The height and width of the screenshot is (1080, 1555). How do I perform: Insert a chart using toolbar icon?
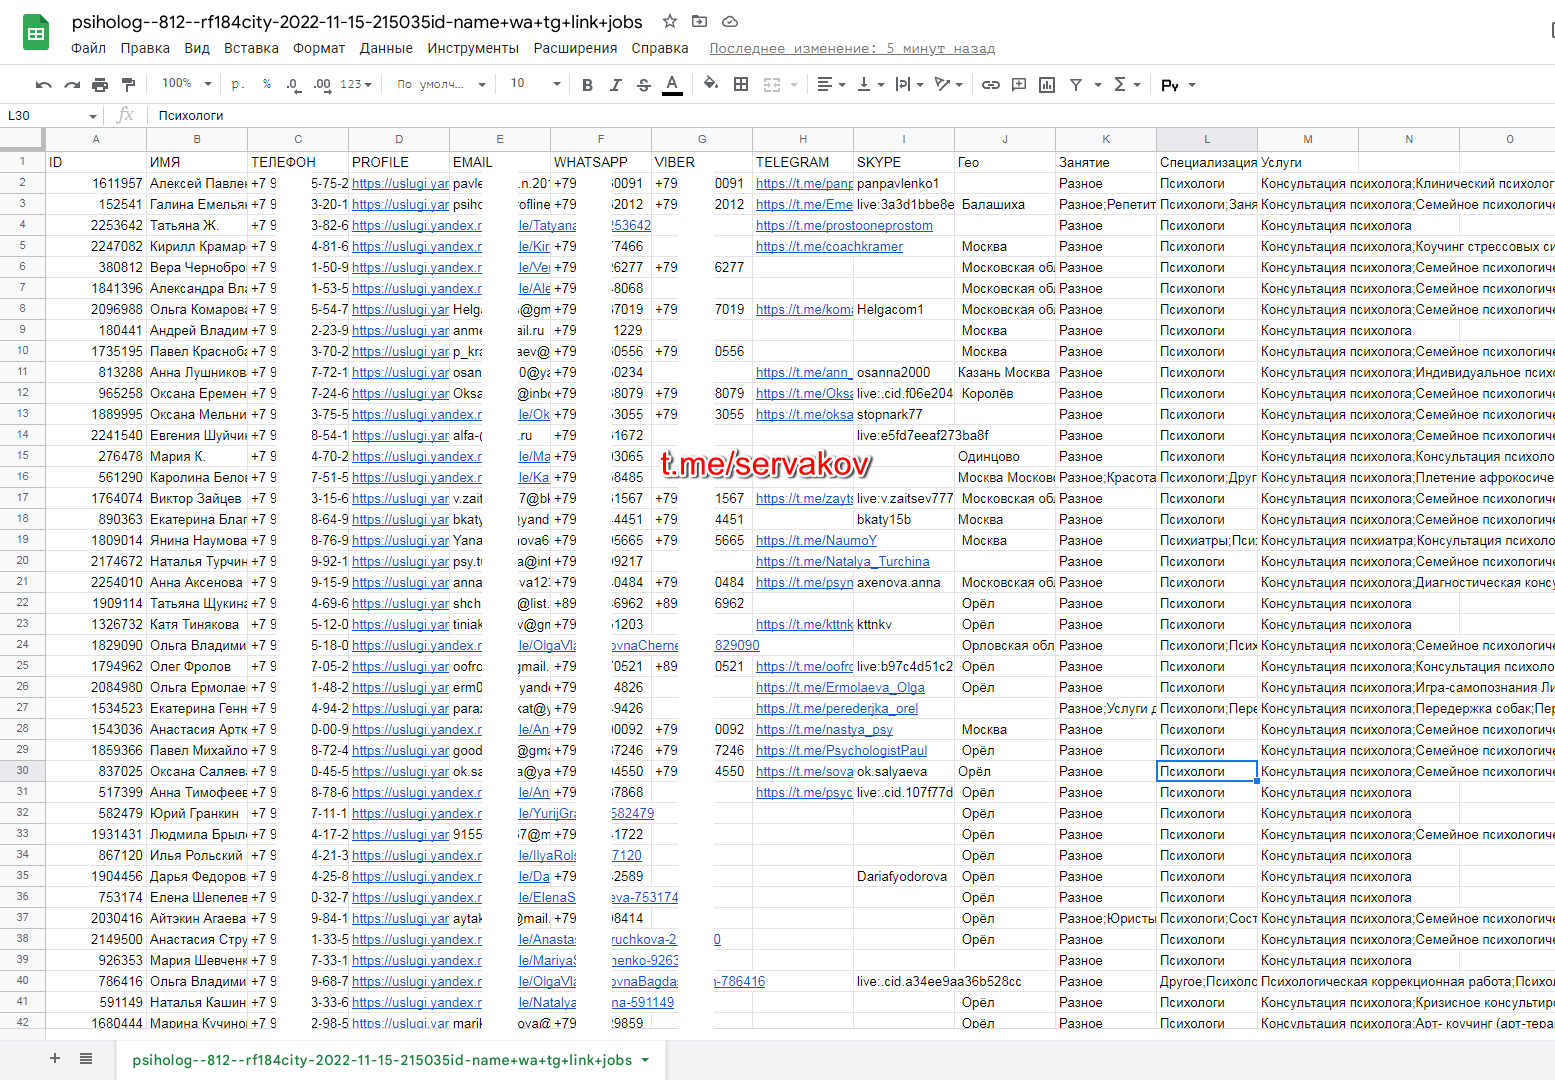(x=1047, y=85)
